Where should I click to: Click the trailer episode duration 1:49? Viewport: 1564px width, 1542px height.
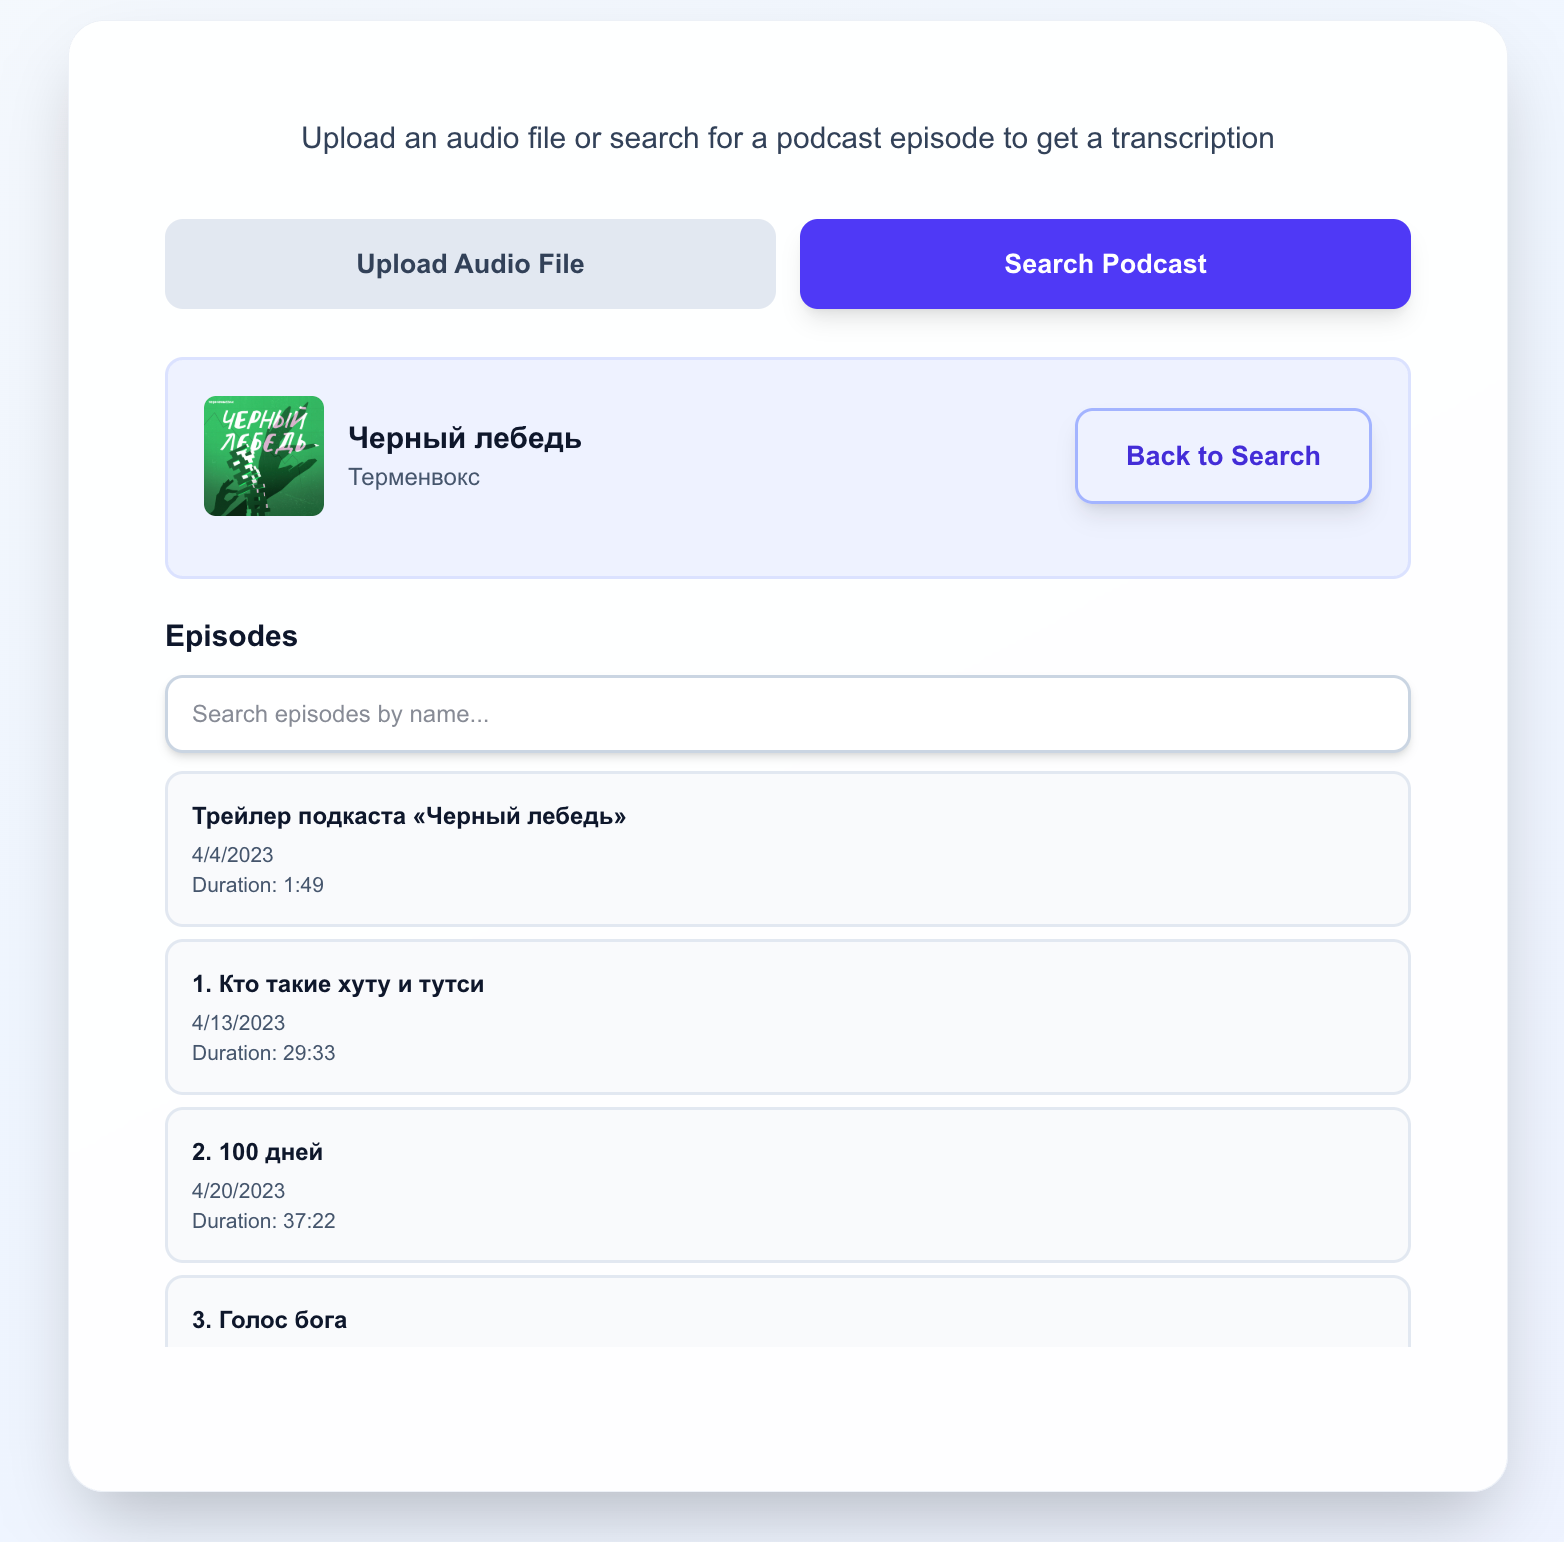257,885
